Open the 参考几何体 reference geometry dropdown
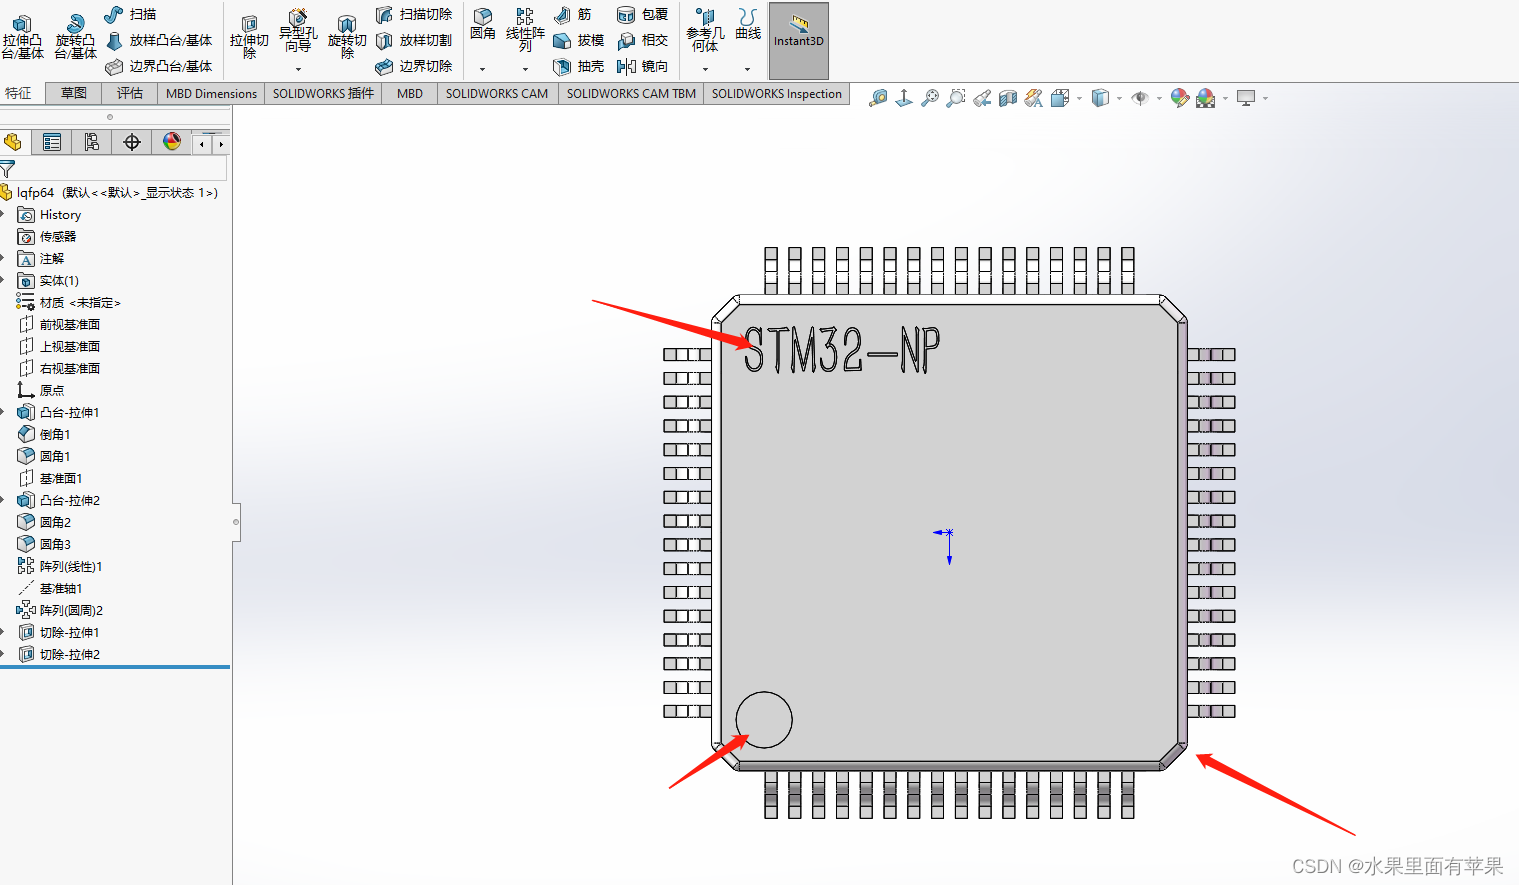Screen dimensions: 1519x885 [x=705, y=69]
